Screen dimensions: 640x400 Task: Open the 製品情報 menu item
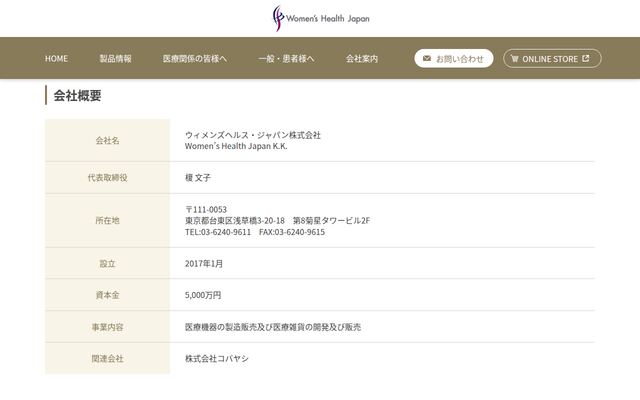[x=116, y=59]
